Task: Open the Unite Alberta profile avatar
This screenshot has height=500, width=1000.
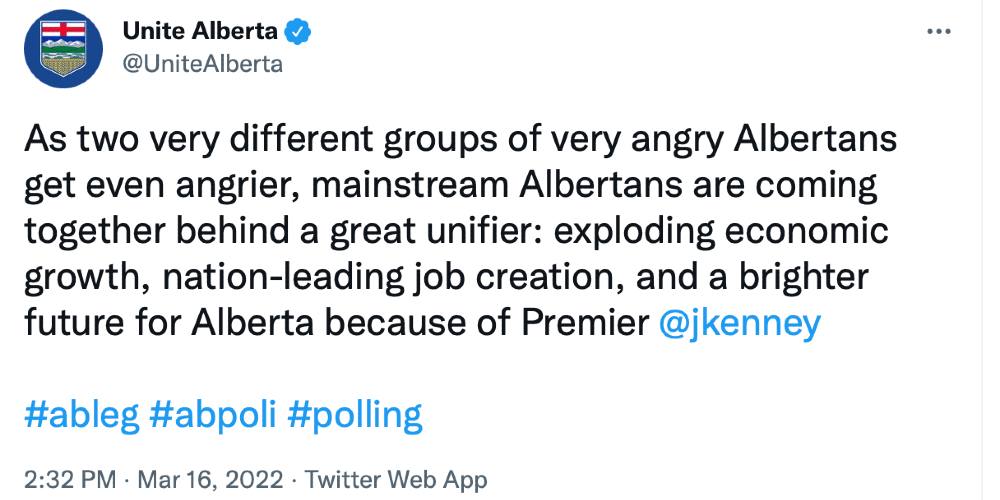Action: pos(63,49)
